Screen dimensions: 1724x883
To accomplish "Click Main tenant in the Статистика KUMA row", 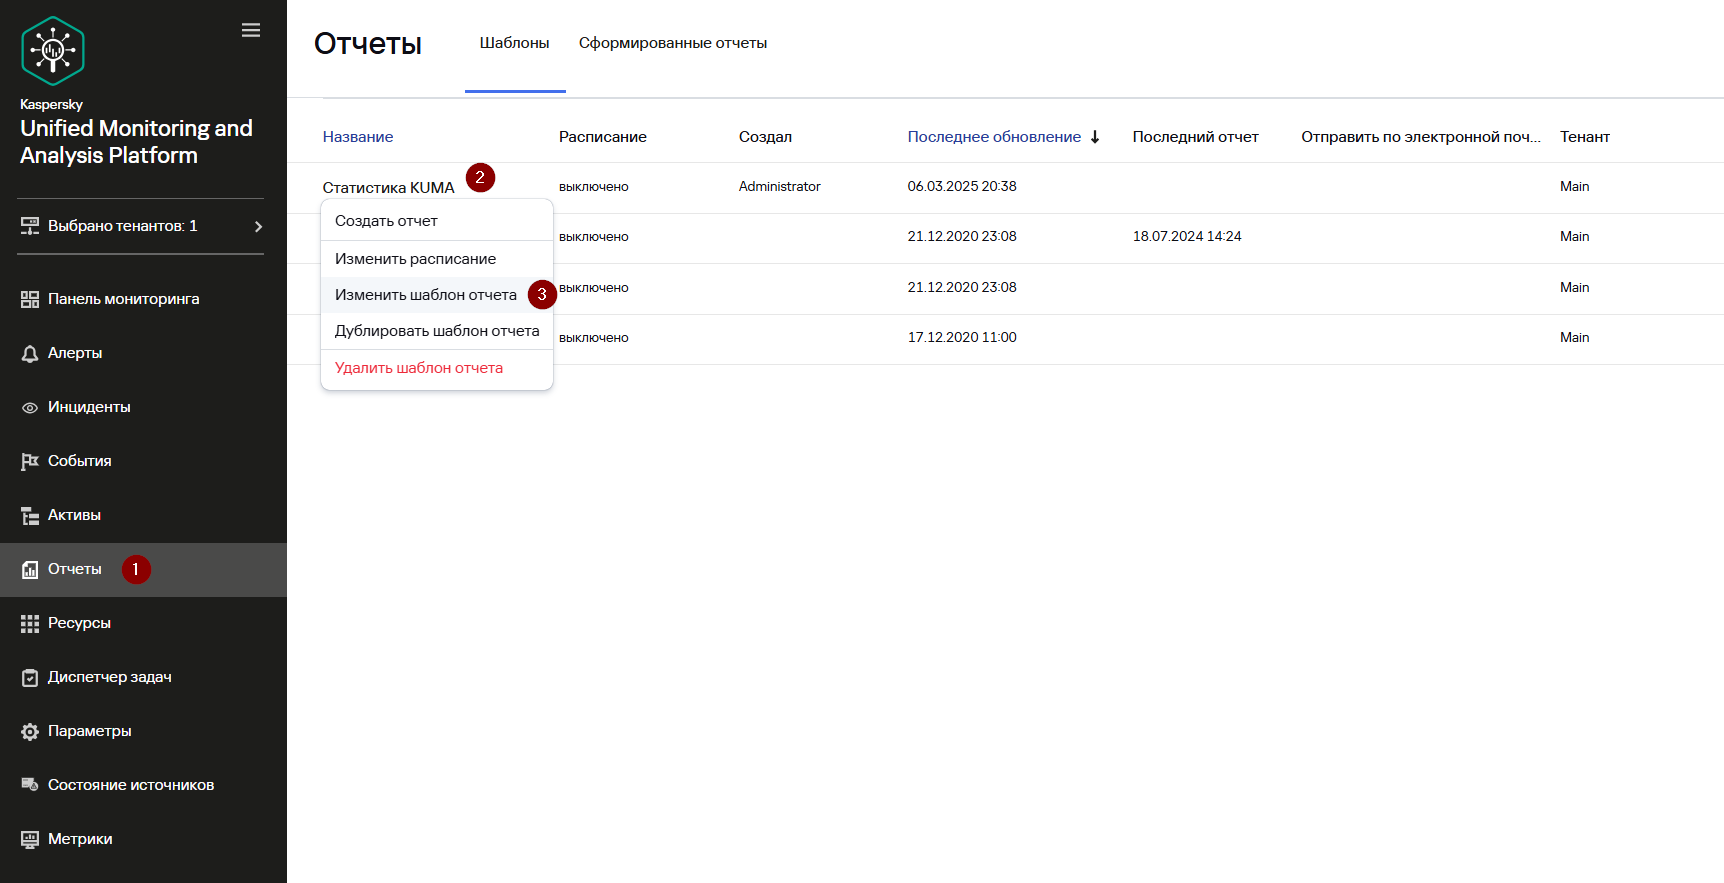I will (x=1574, y=187).
